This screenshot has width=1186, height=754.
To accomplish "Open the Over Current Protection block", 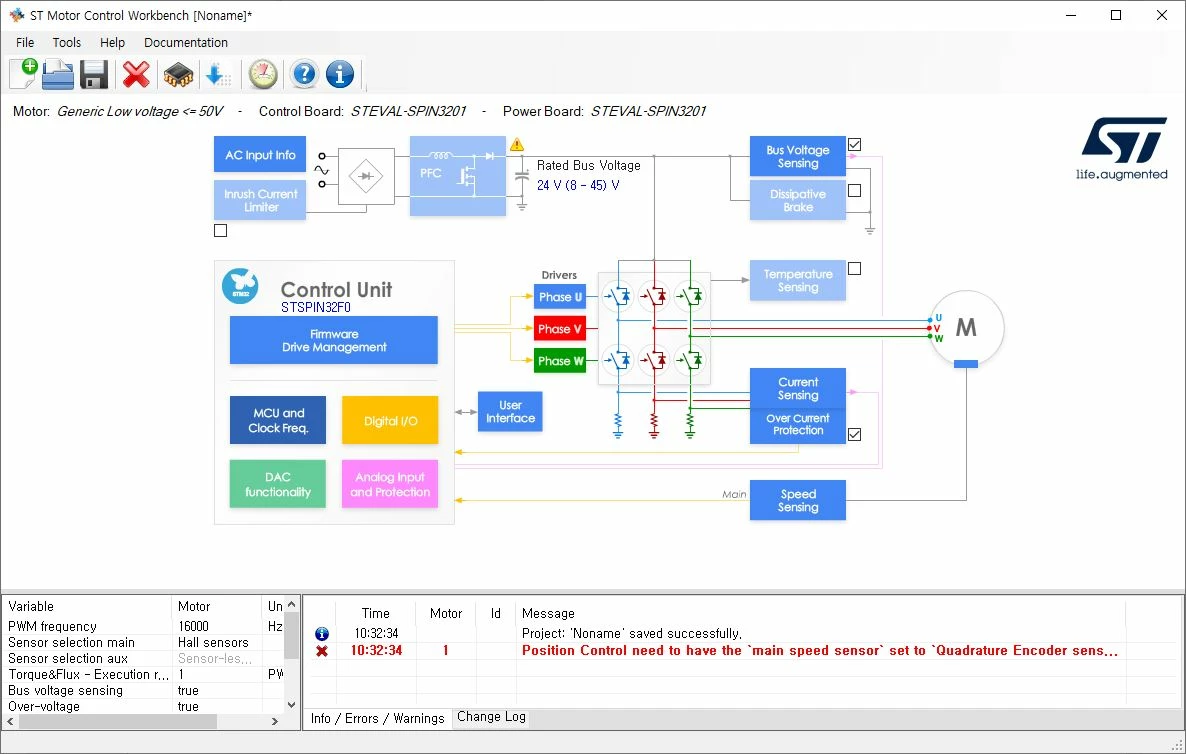I will (x=798, y=425).
